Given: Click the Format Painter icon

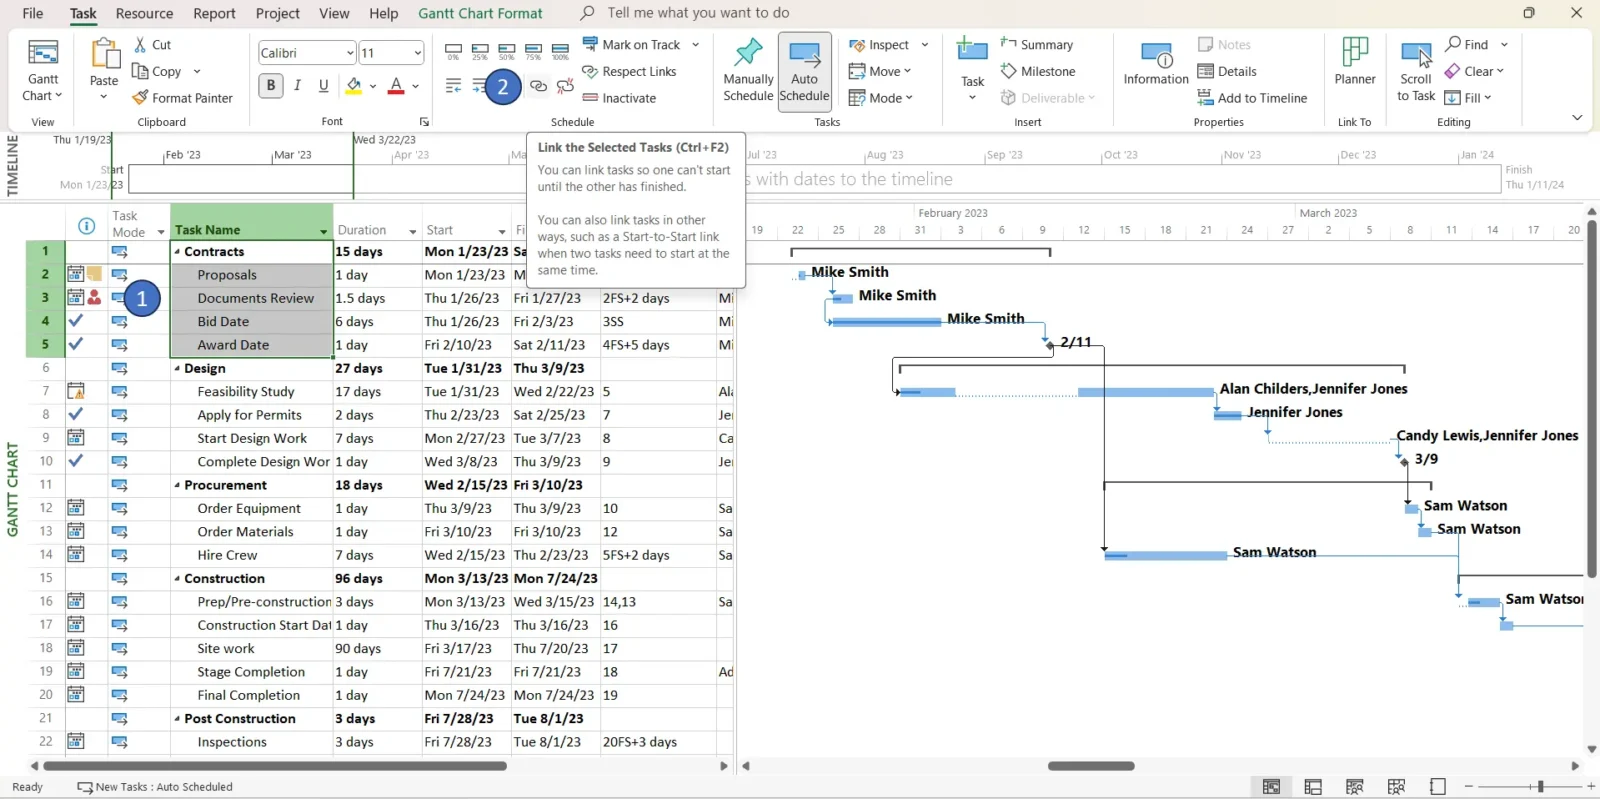Looking at the screenshot, I should pos(141,98).
